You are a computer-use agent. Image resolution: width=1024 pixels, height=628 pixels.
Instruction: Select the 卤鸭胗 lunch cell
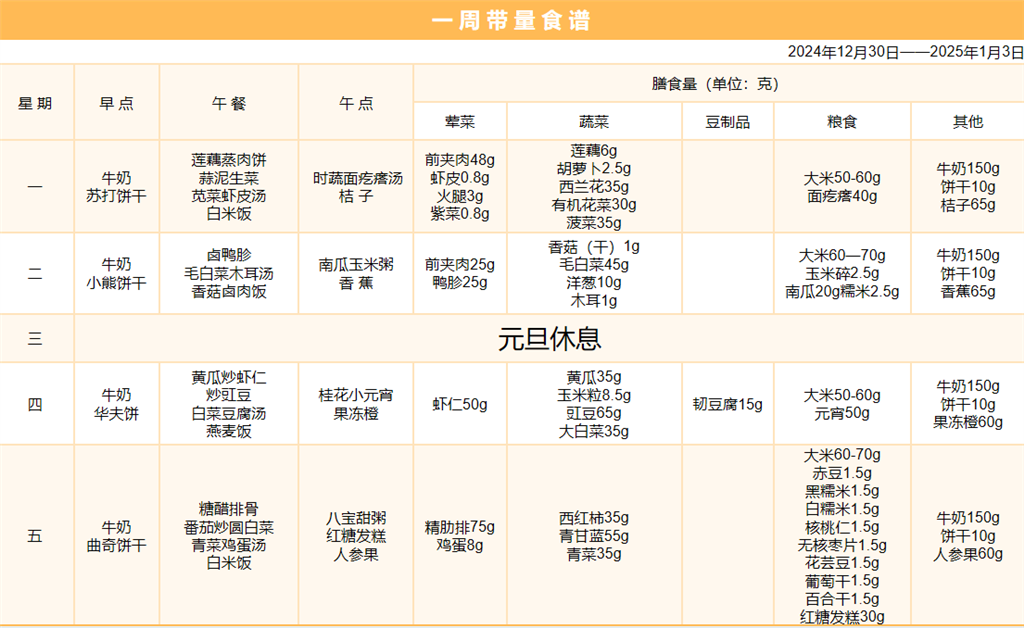[x=229, y=255]
